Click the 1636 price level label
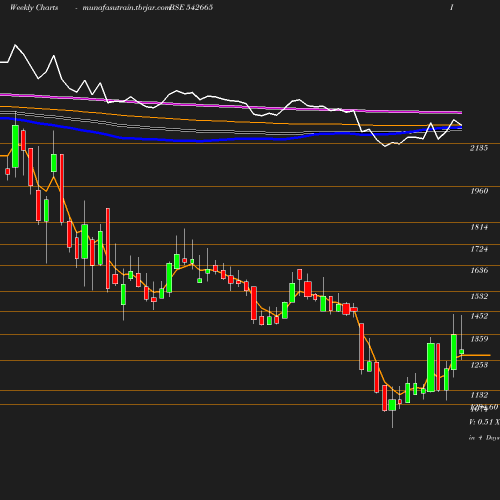The width and height of the screenshot is (500, 500). (x=479, y=270)
